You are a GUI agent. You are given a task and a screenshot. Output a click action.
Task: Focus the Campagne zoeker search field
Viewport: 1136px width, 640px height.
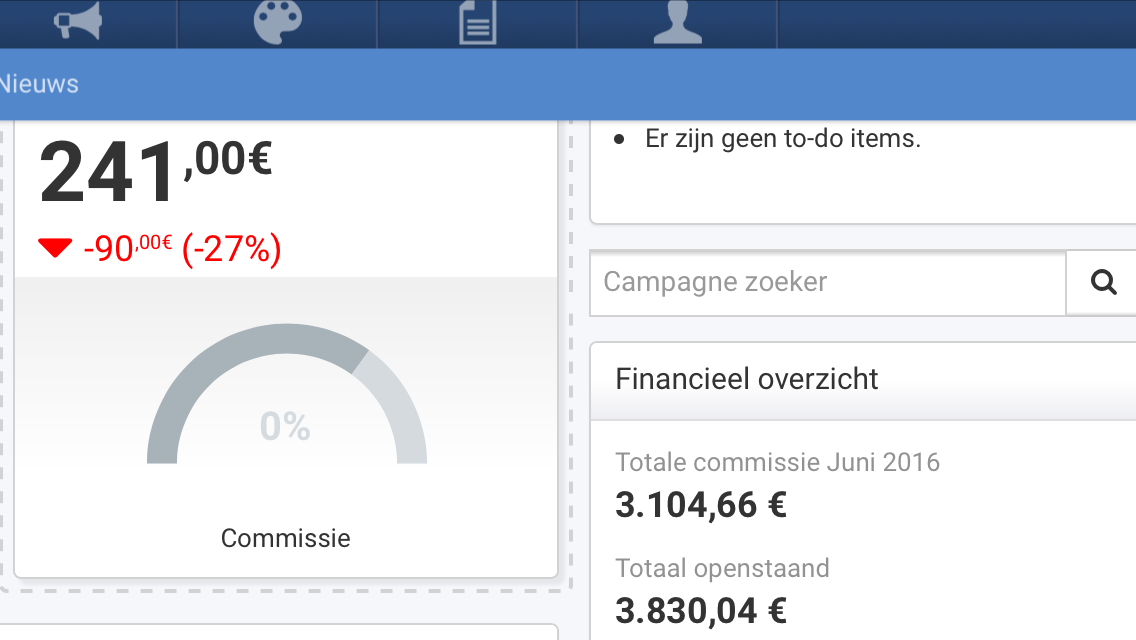828,282
